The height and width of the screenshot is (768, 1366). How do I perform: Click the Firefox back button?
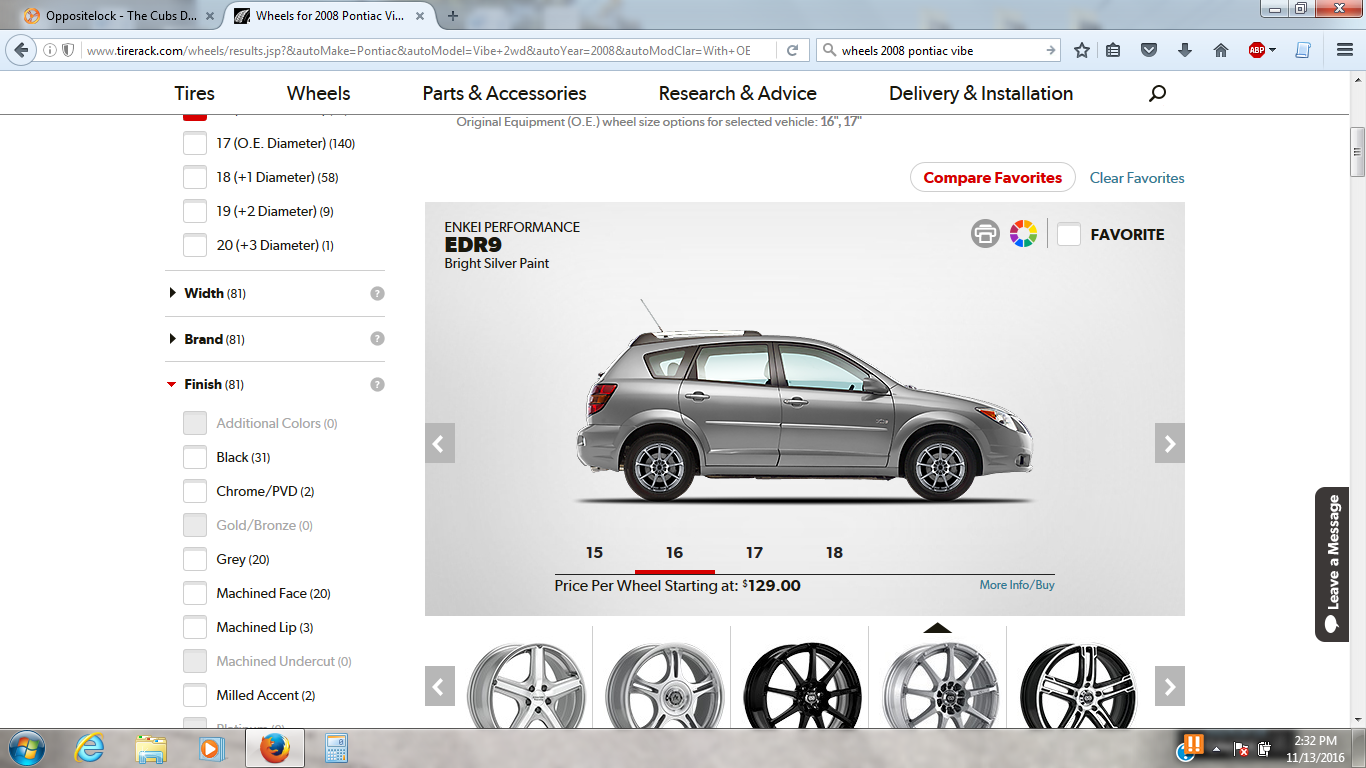(22, 50)
